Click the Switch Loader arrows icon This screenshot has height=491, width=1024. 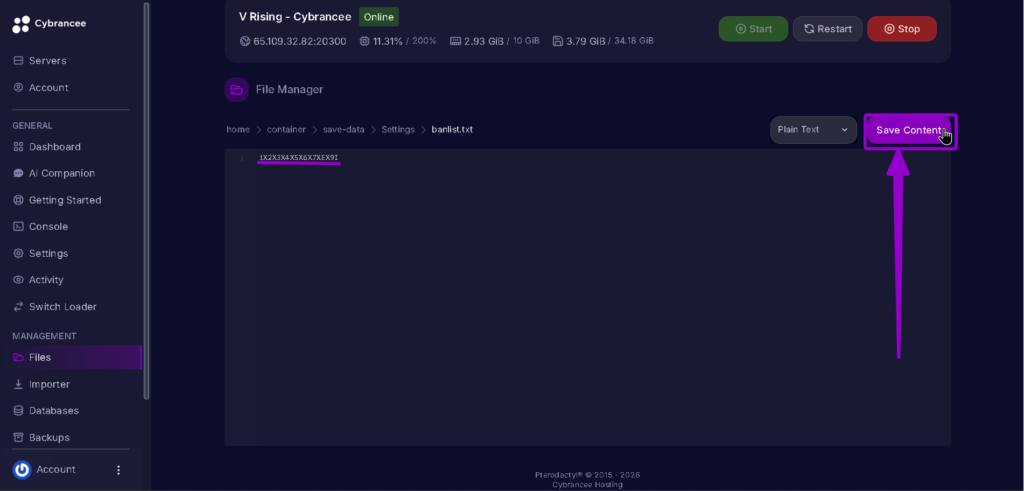[18, 307]
